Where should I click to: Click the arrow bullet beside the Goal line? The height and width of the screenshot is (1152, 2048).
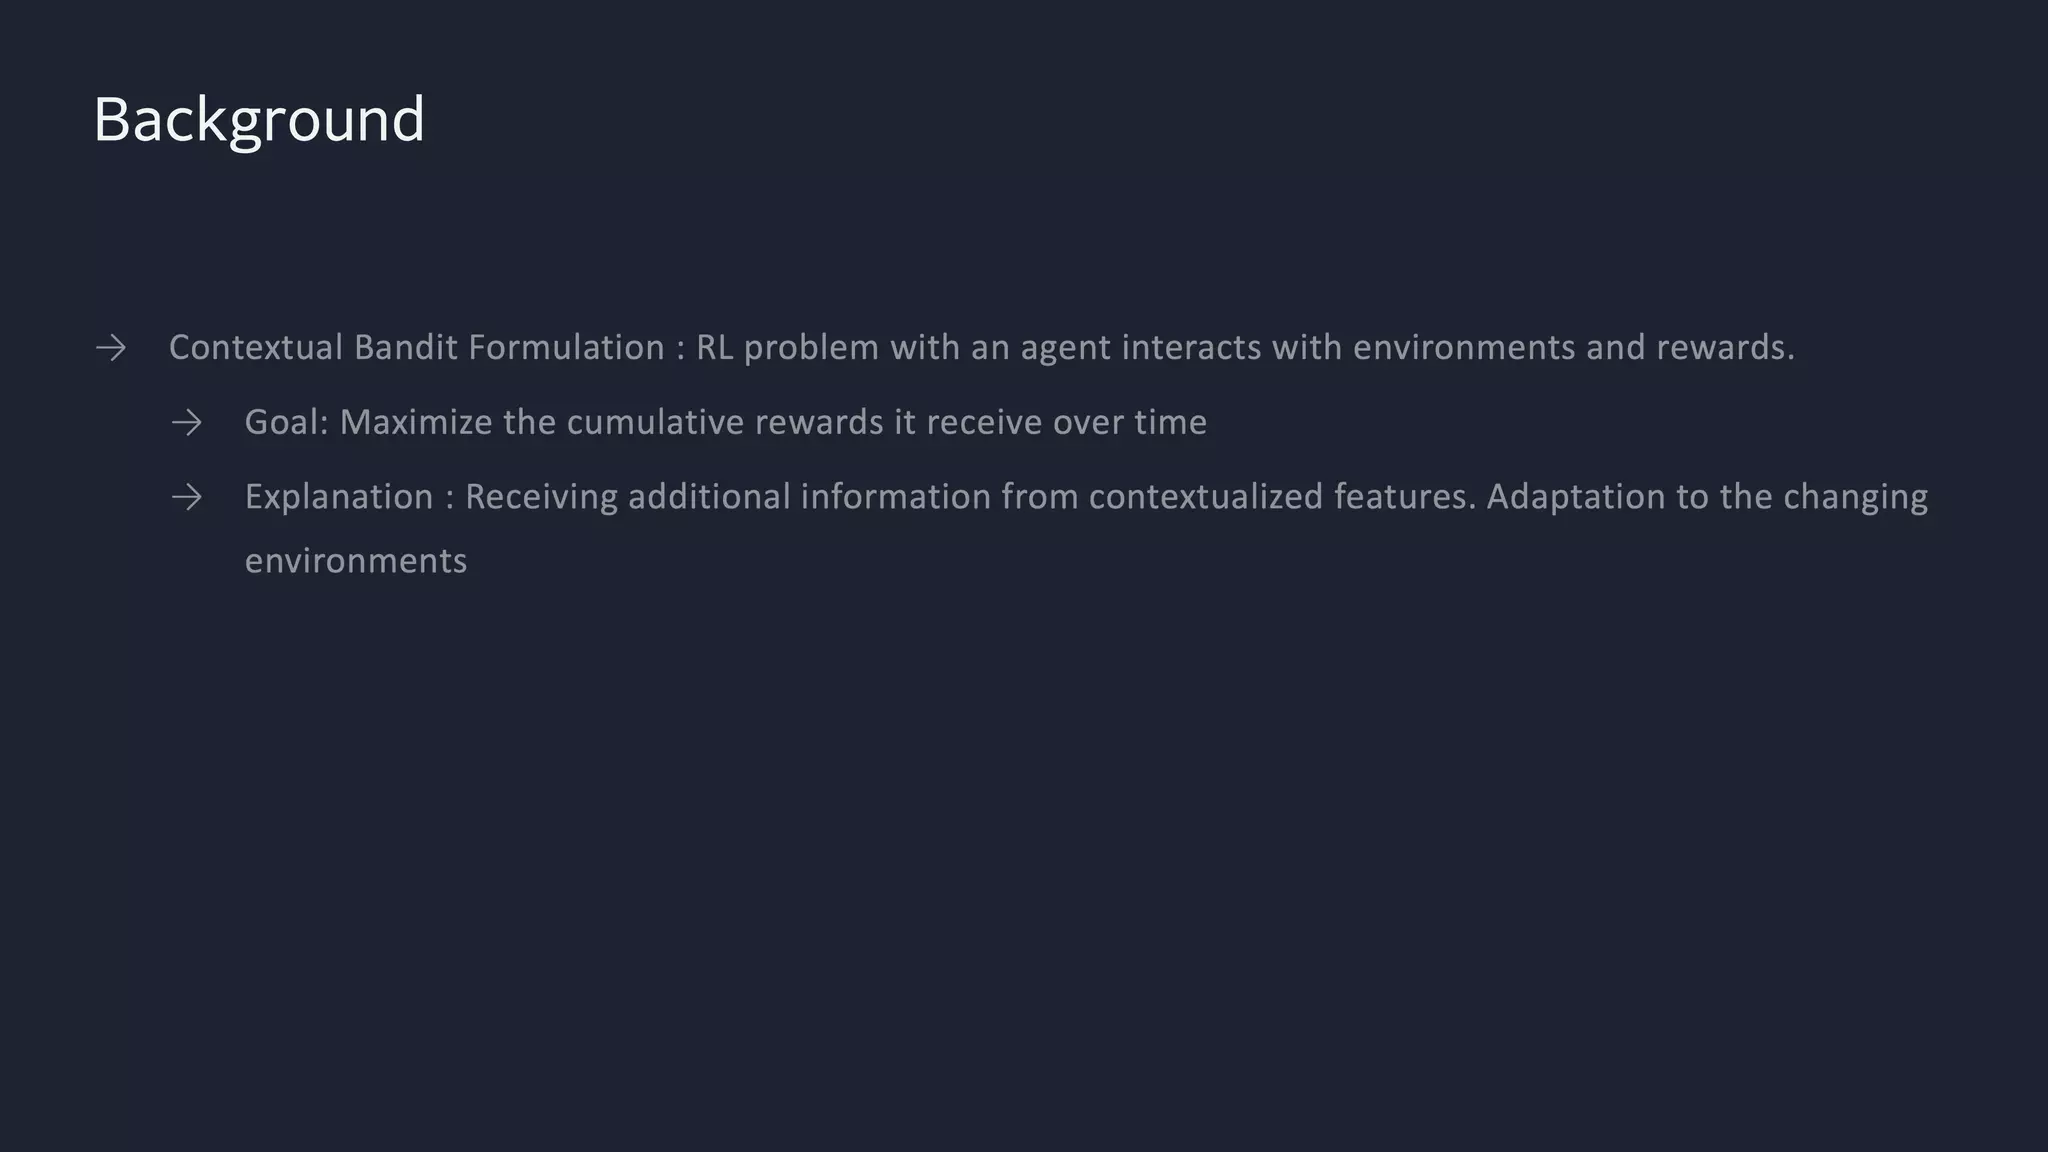click(x=187, y=423)
